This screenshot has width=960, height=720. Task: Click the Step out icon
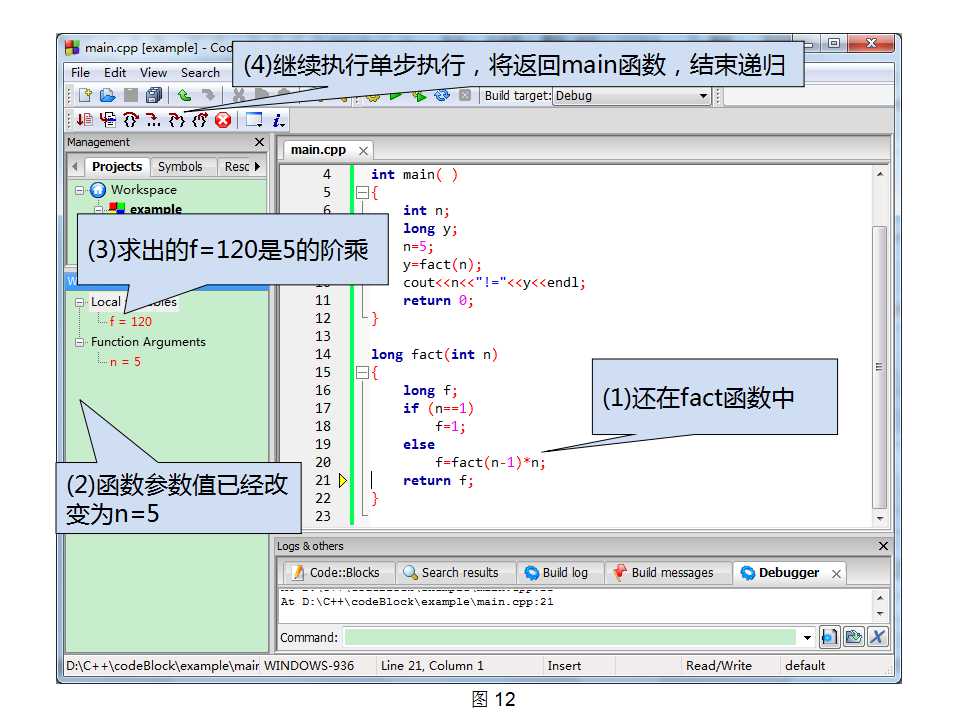pos(200,120)
